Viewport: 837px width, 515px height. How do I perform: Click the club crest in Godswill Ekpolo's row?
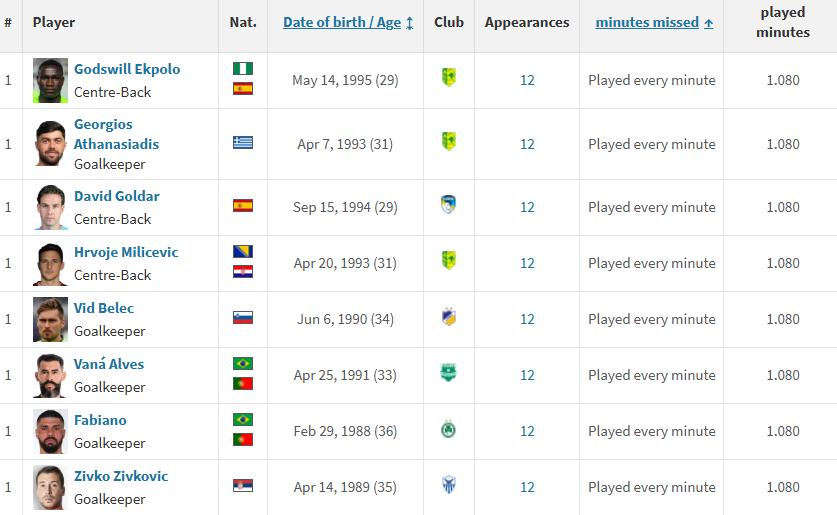tap(448, 77)
